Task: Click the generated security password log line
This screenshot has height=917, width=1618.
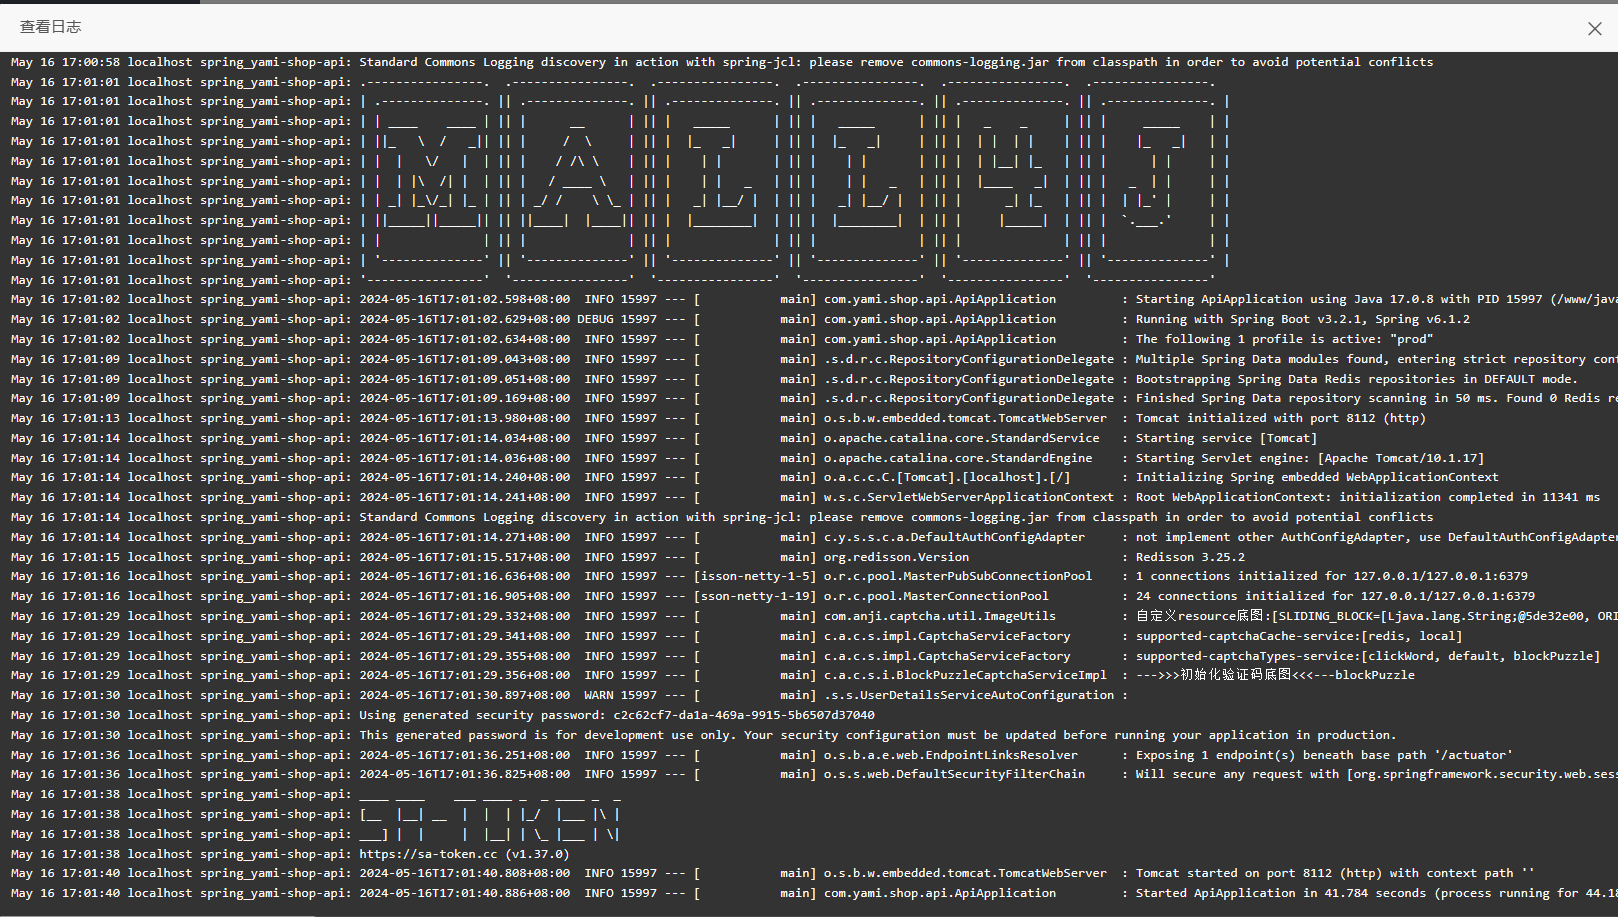Action: click(616, 715)
